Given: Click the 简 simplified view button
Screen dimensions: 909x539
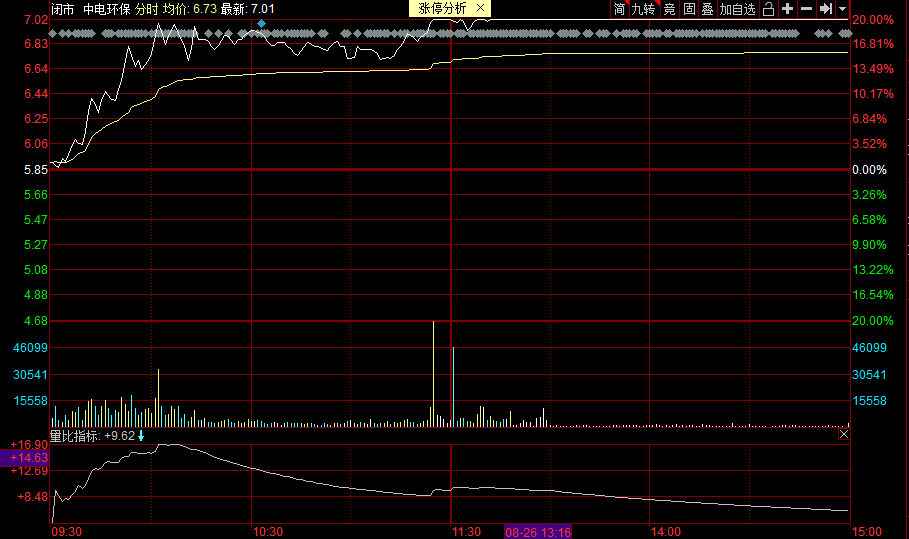Looking at the screenshot, I should (619, 9).
